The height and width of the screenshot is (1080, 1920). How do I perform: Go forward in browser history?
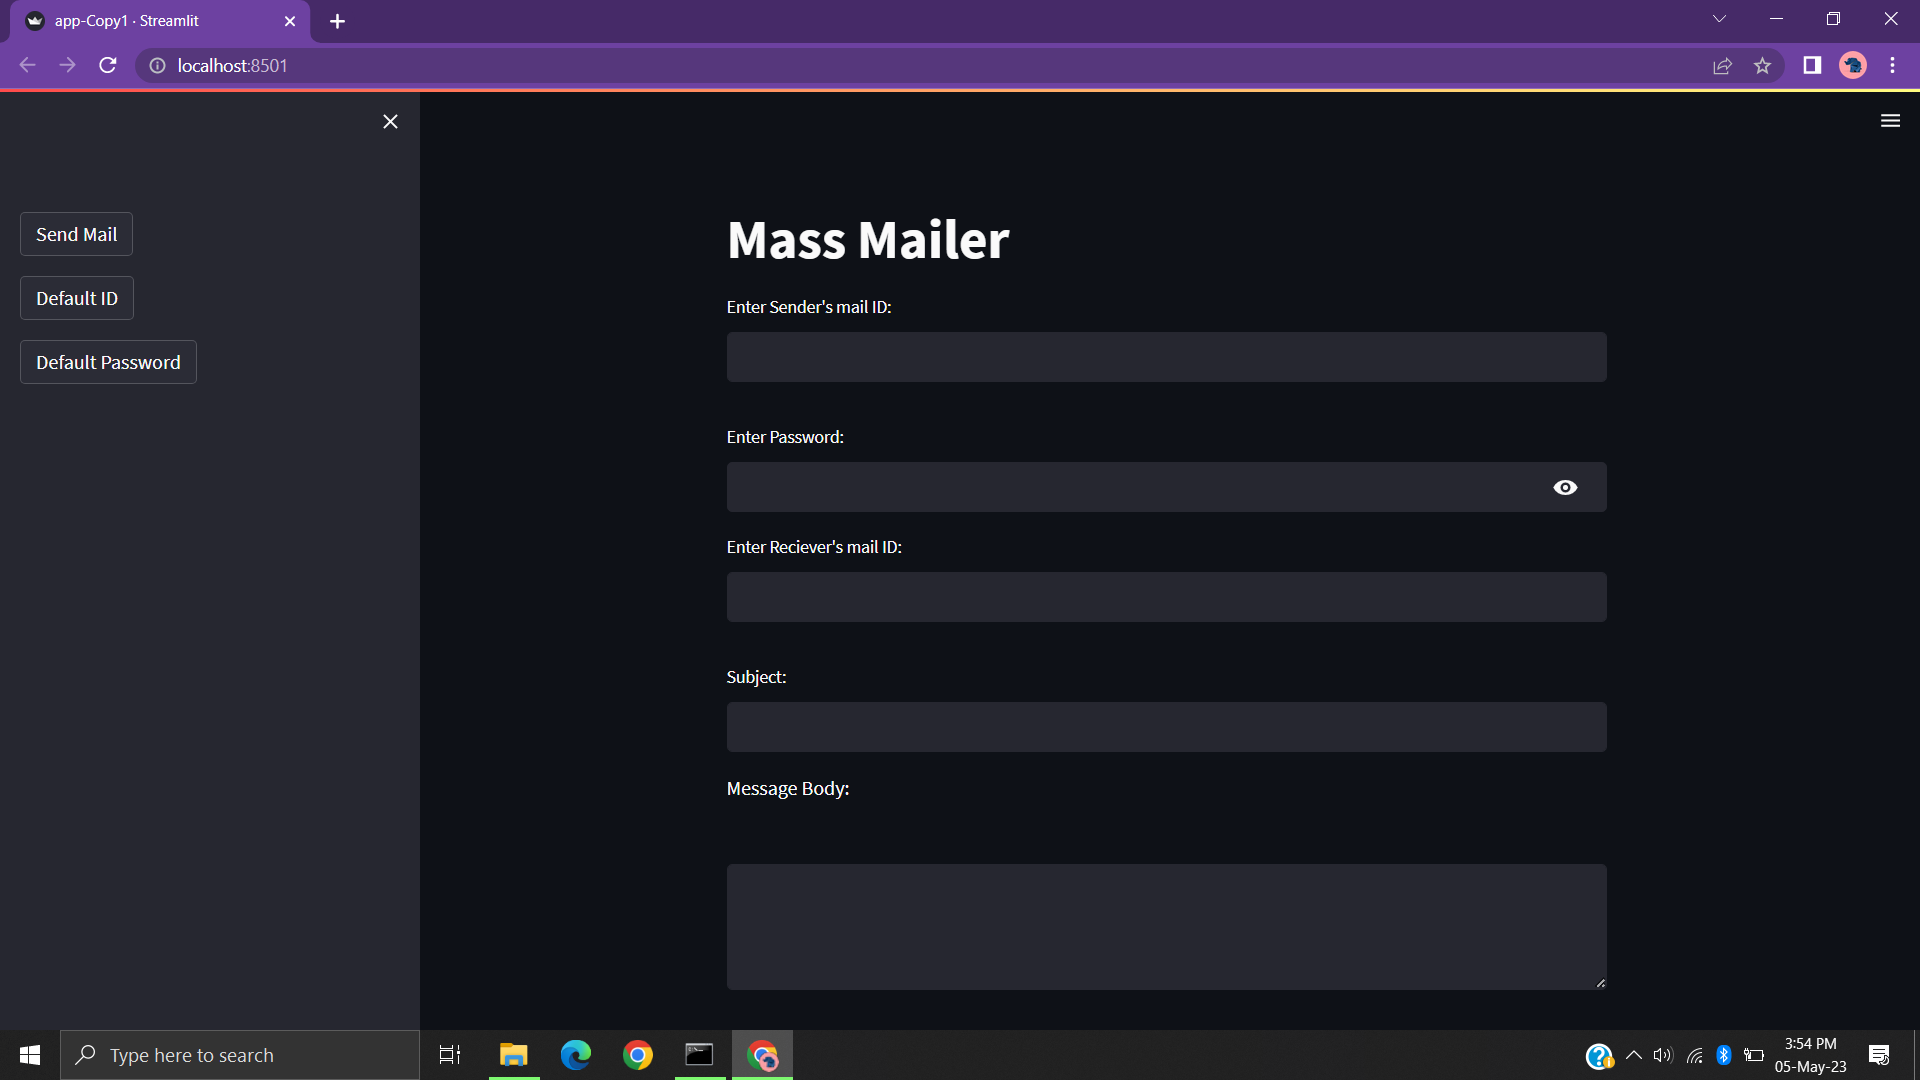click(67, 65)
